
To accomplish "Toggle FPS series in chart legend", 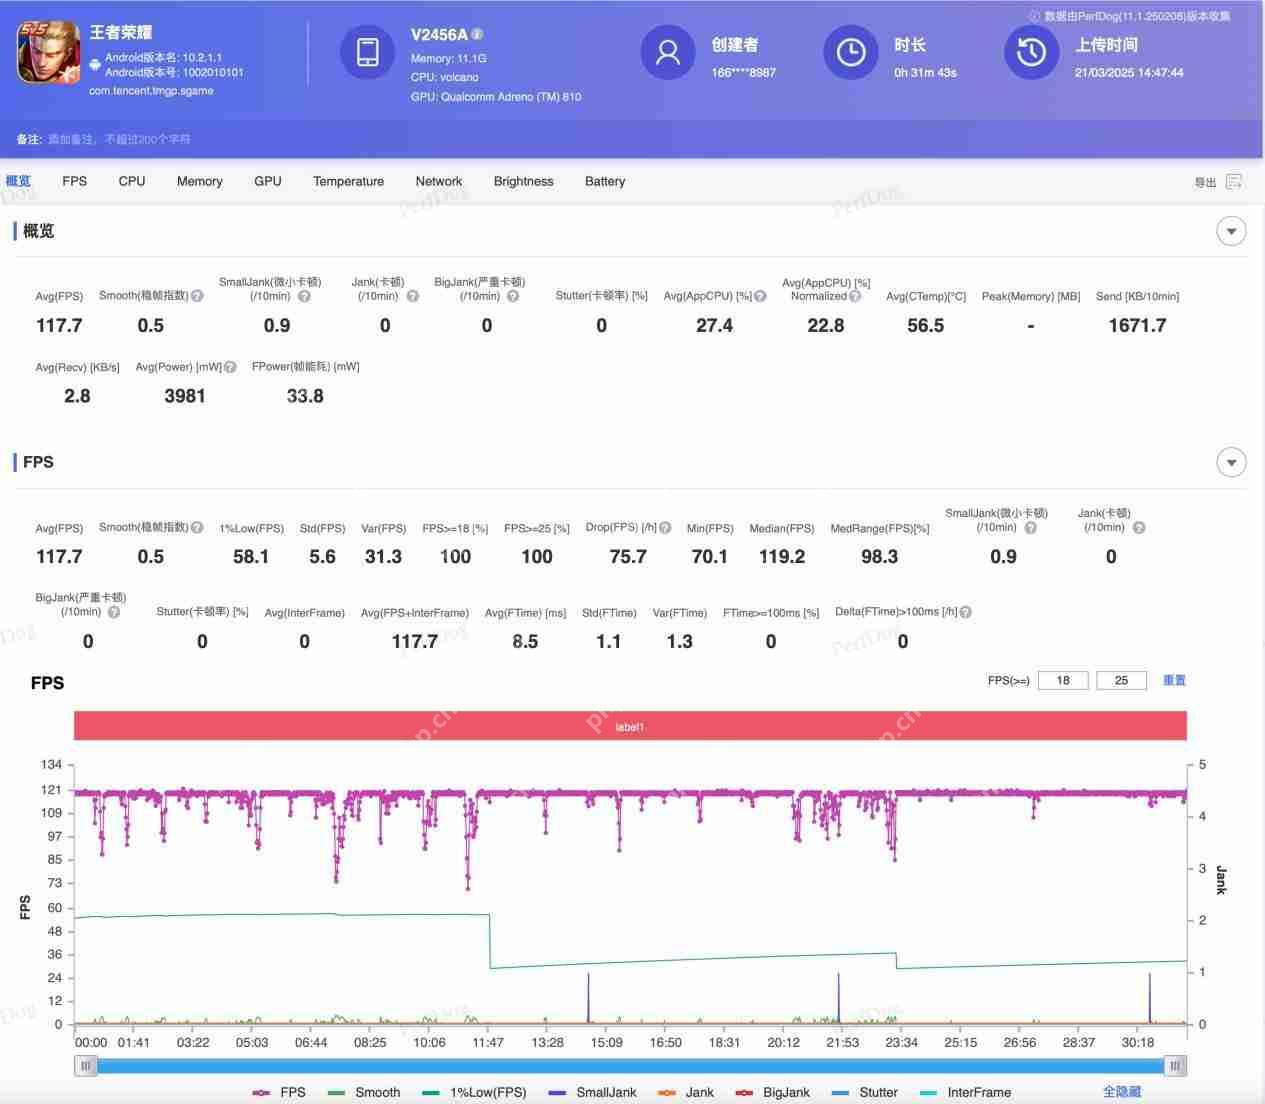I will tap(280, 1092).
